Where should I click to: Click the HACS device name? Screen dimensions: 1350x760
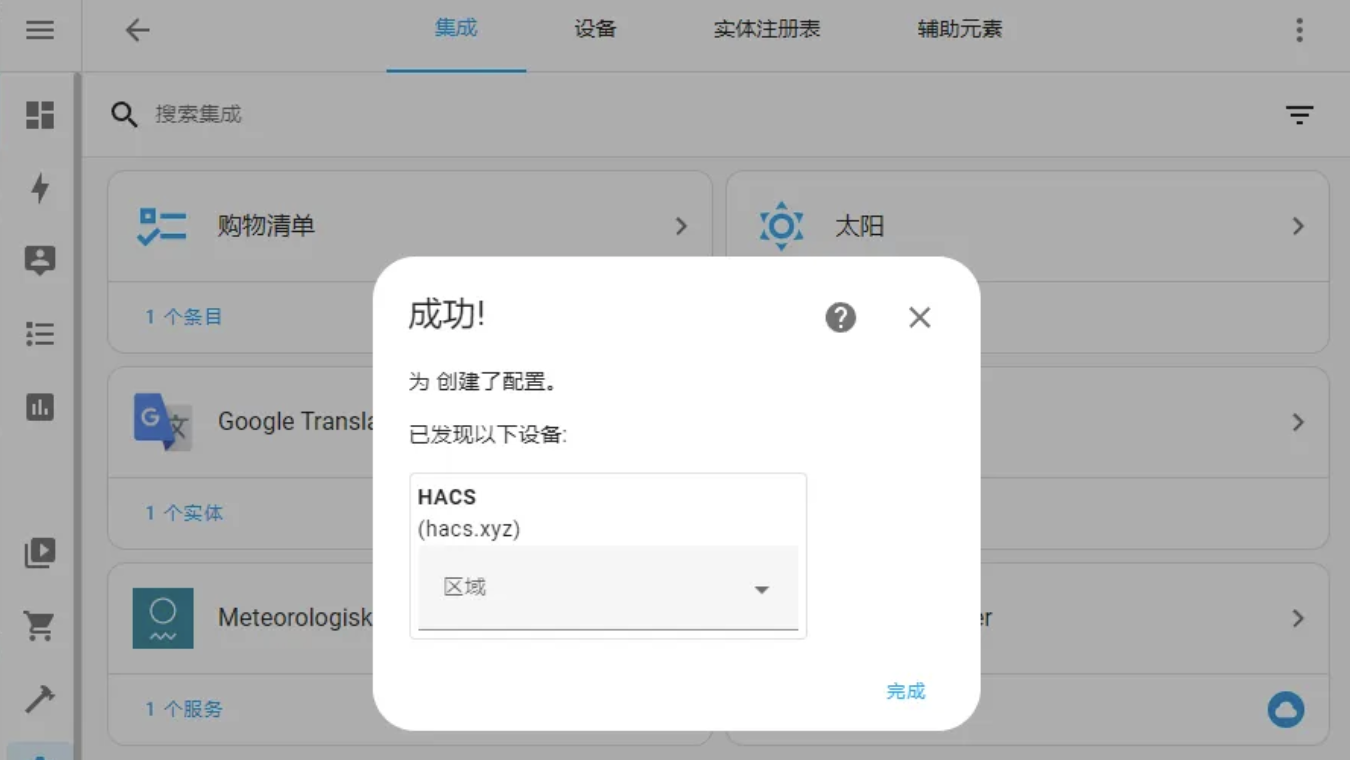[447, 497]
